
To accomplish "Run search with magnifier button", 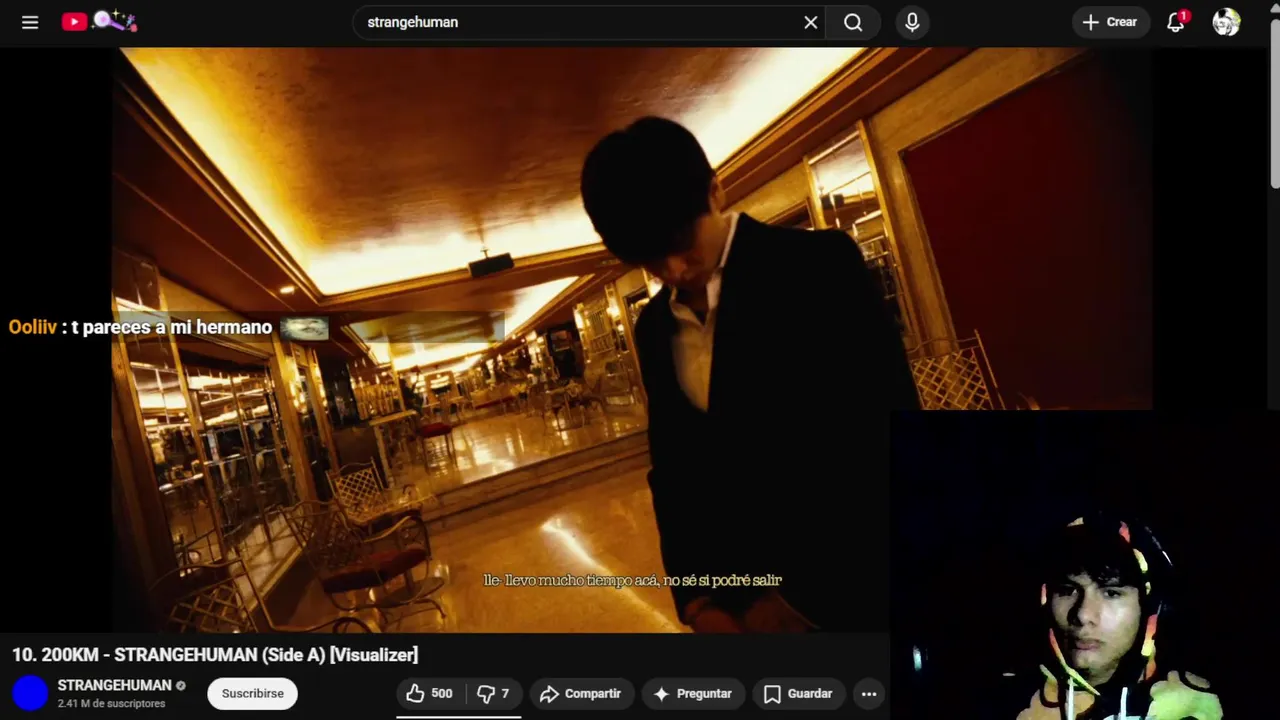I will click(x=853, y=22).
